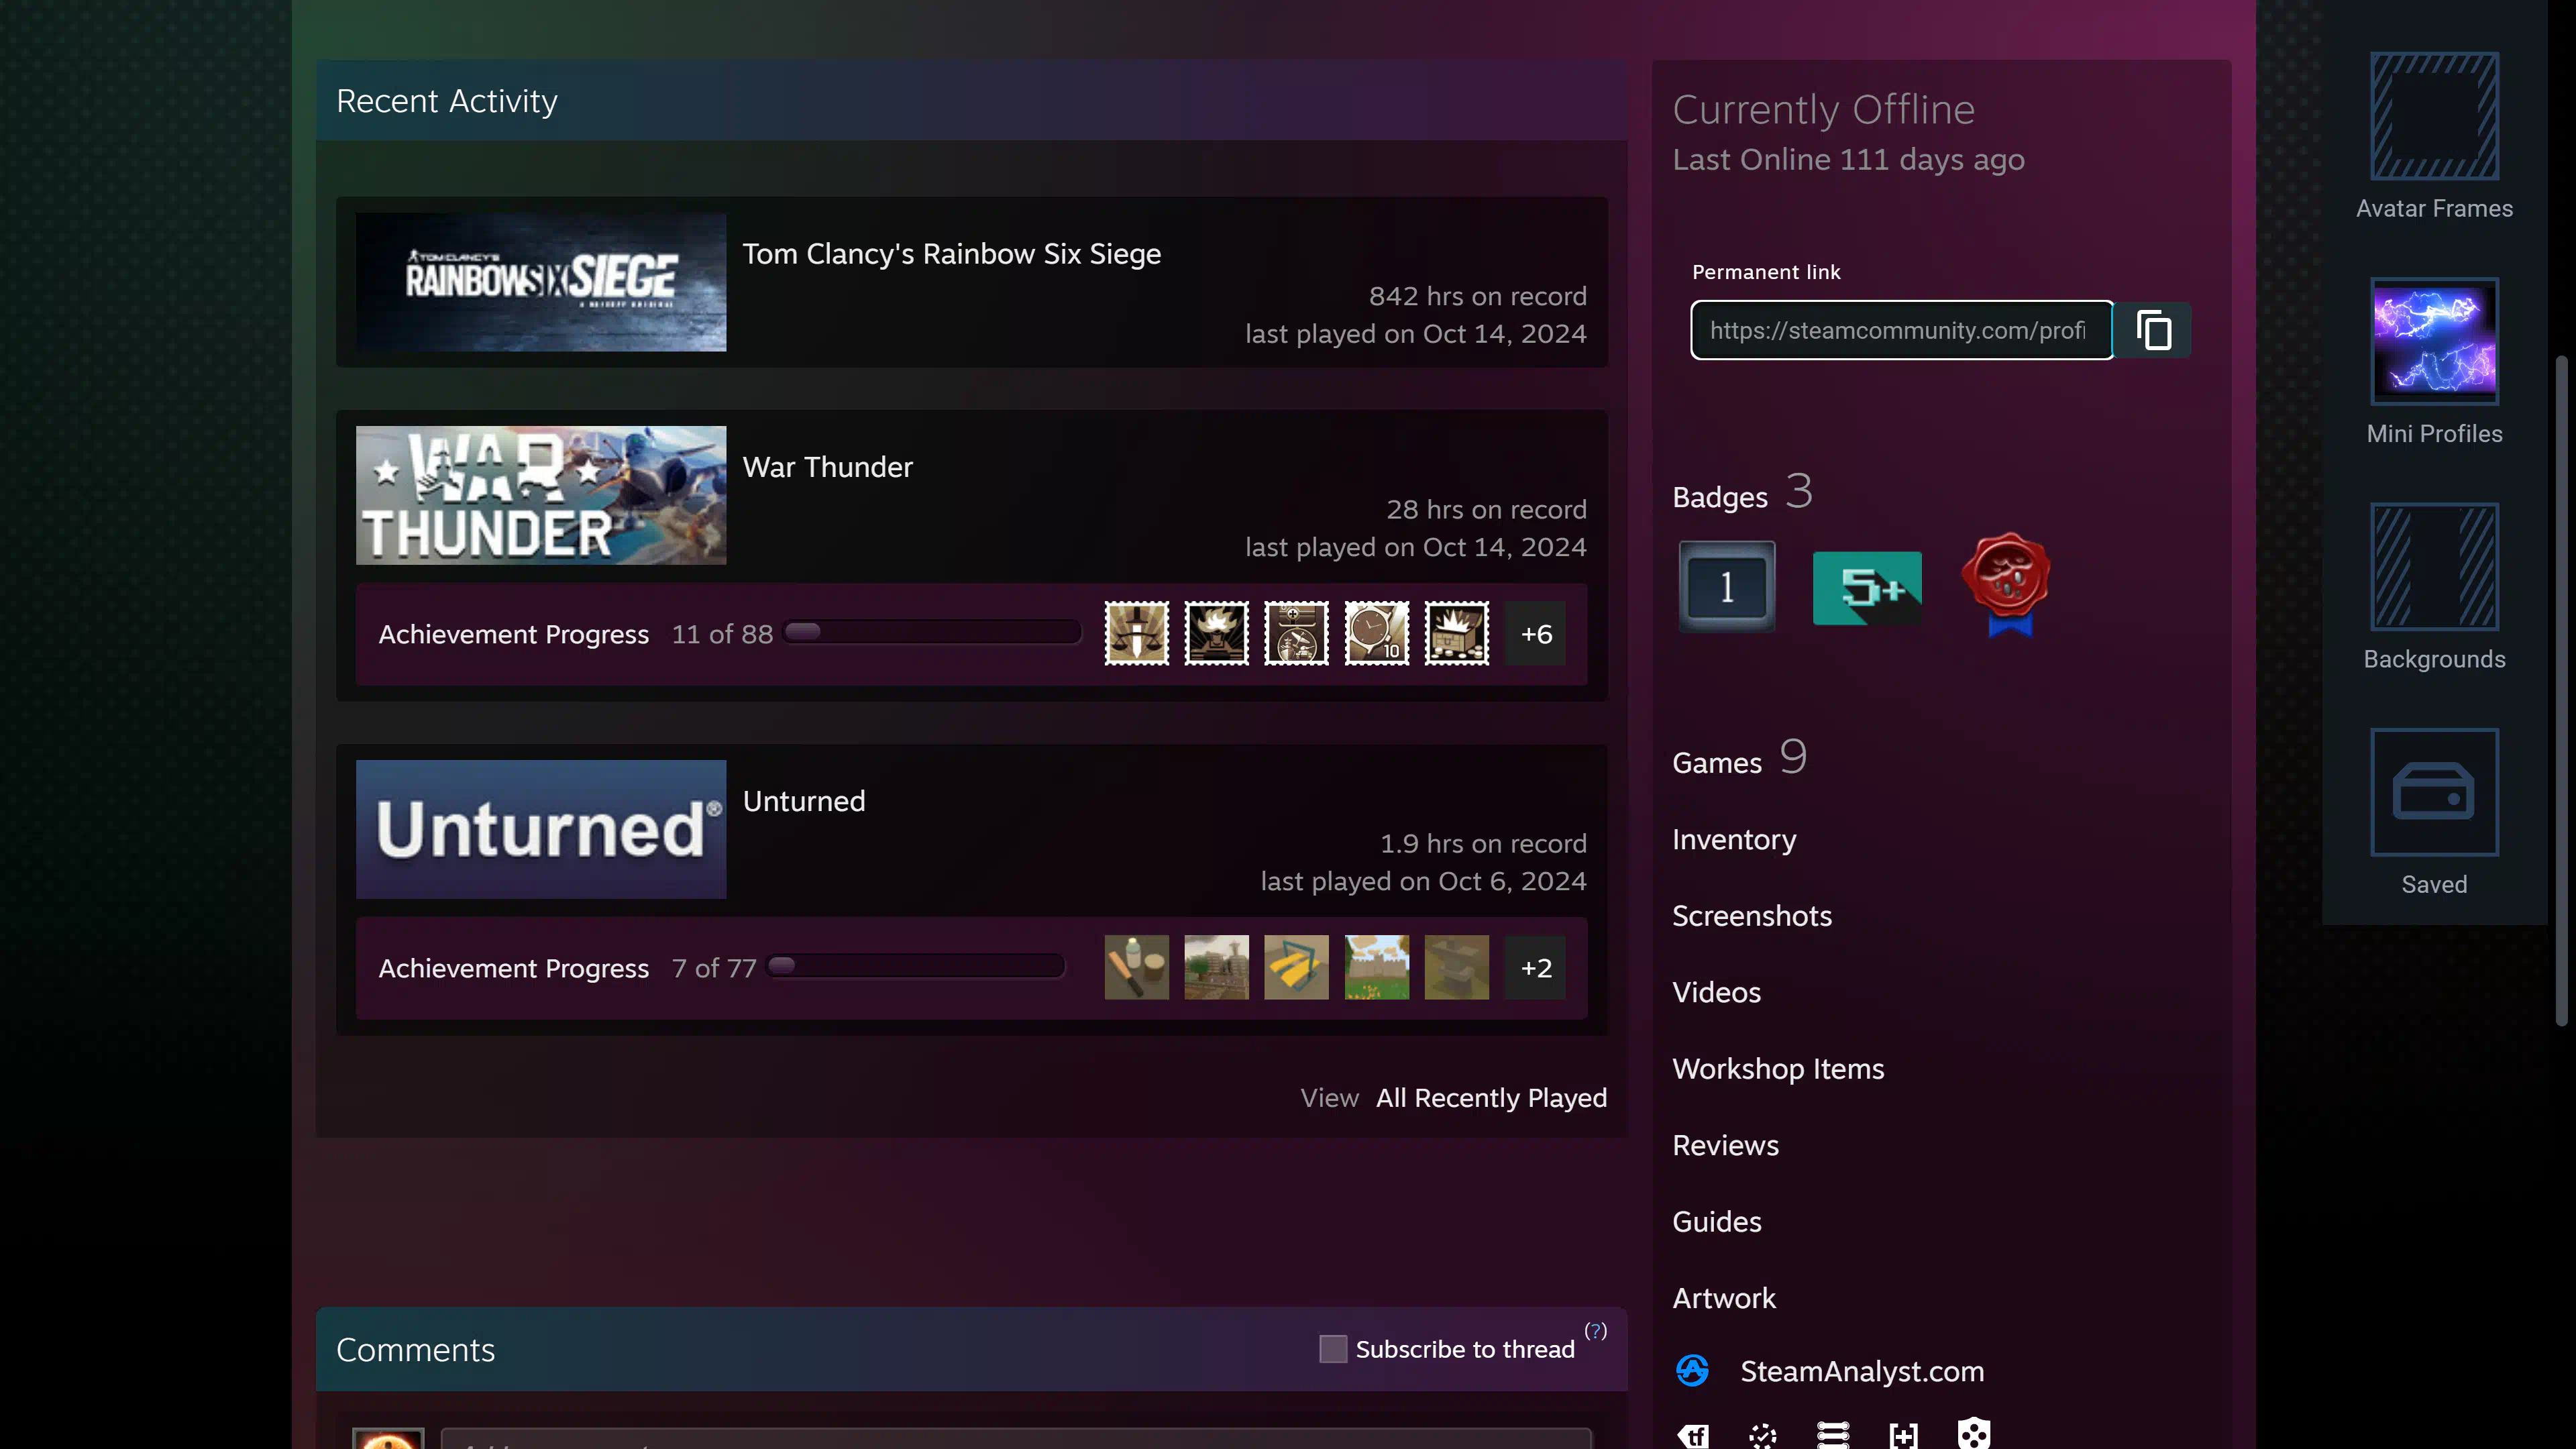Click the page vertical scrollbar
Screen dimensions: 2576x1449
point(2561,690)
